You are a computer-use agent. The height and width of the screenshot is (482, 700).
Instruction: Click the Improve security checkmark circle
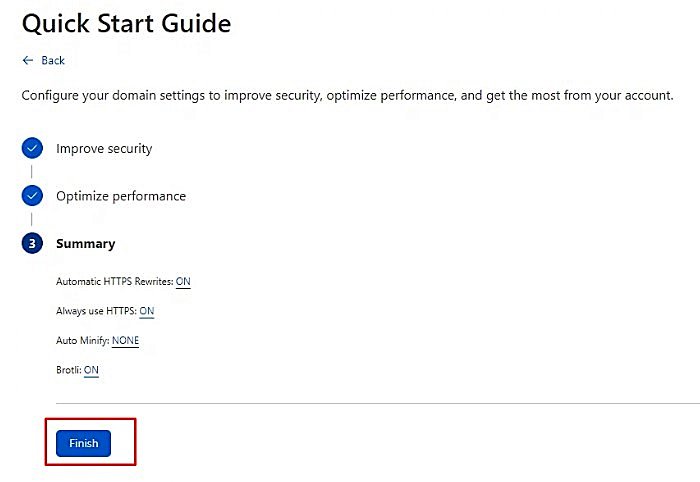click(x=32, y=148)
